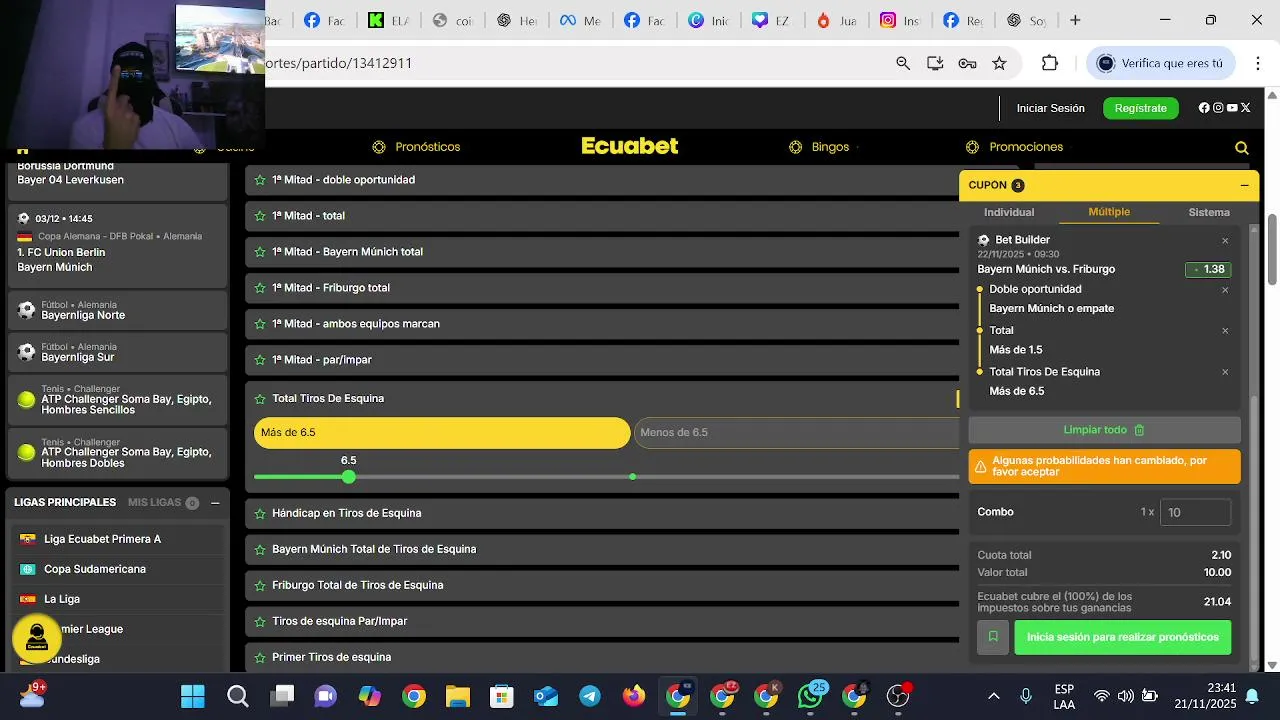The image size is (1280, 720).
Task: Click the browser address bar URL
Action: 340,63
